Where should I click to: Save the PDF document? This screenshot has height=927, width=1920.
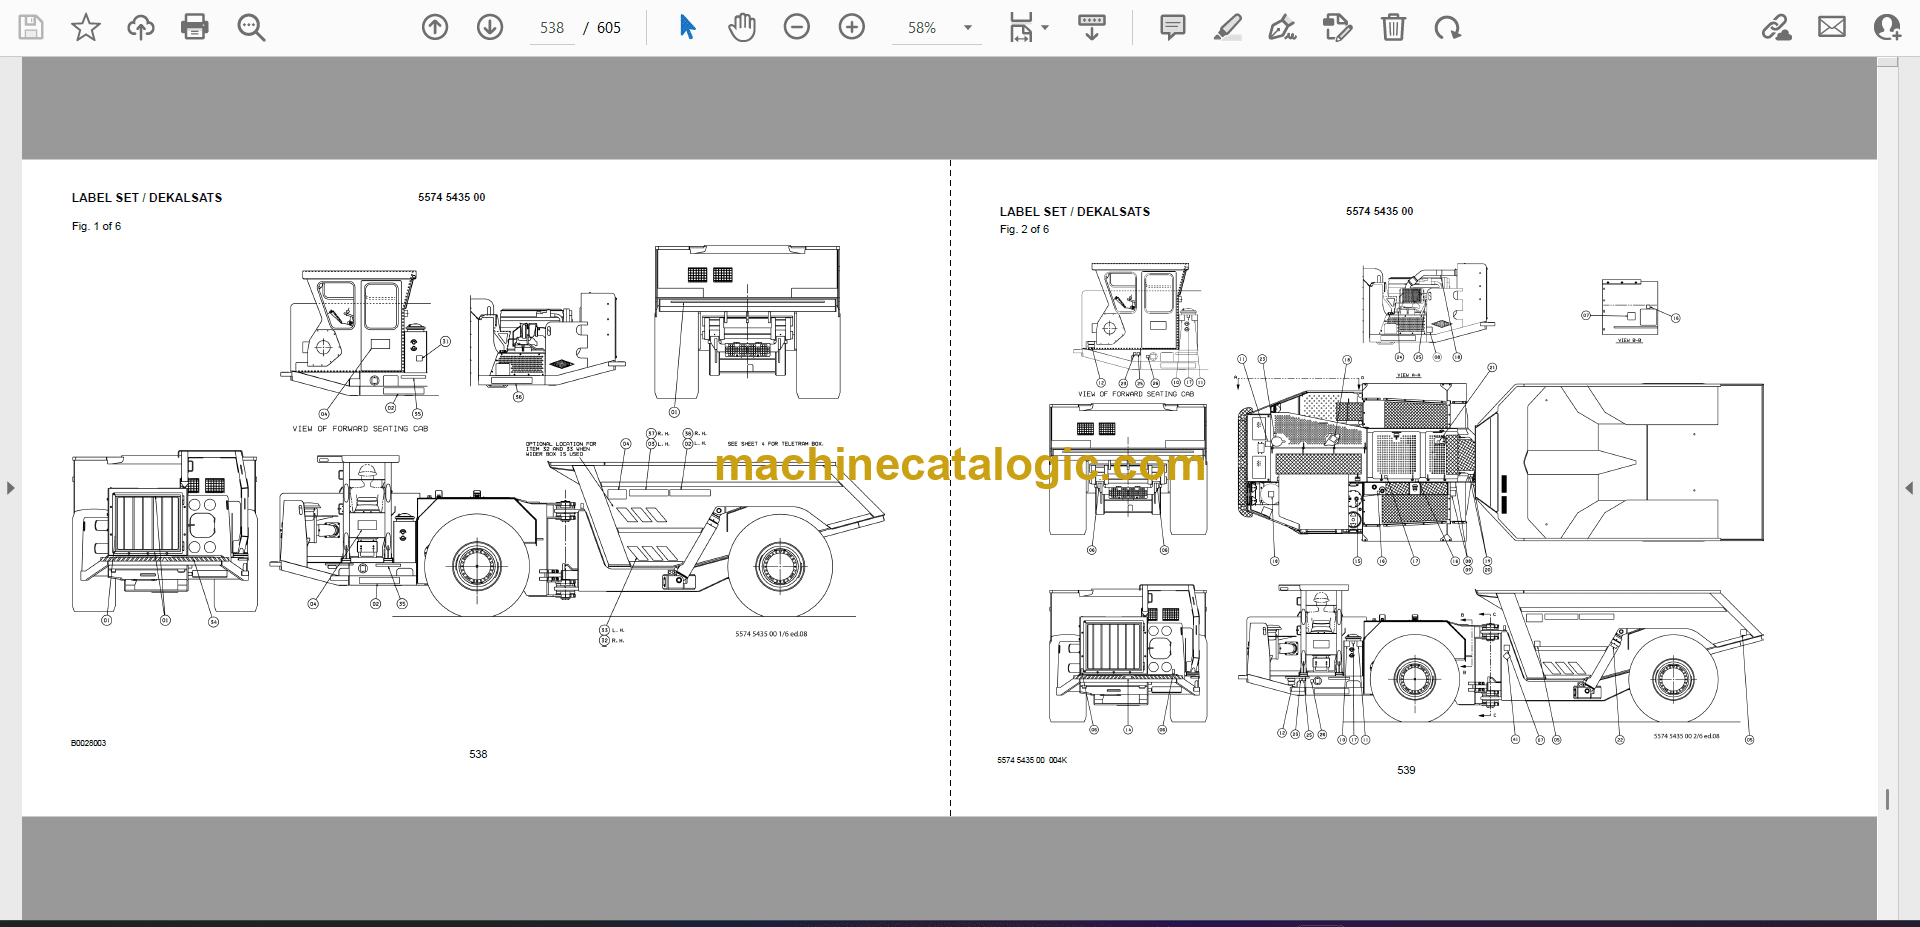pos(31,27)
